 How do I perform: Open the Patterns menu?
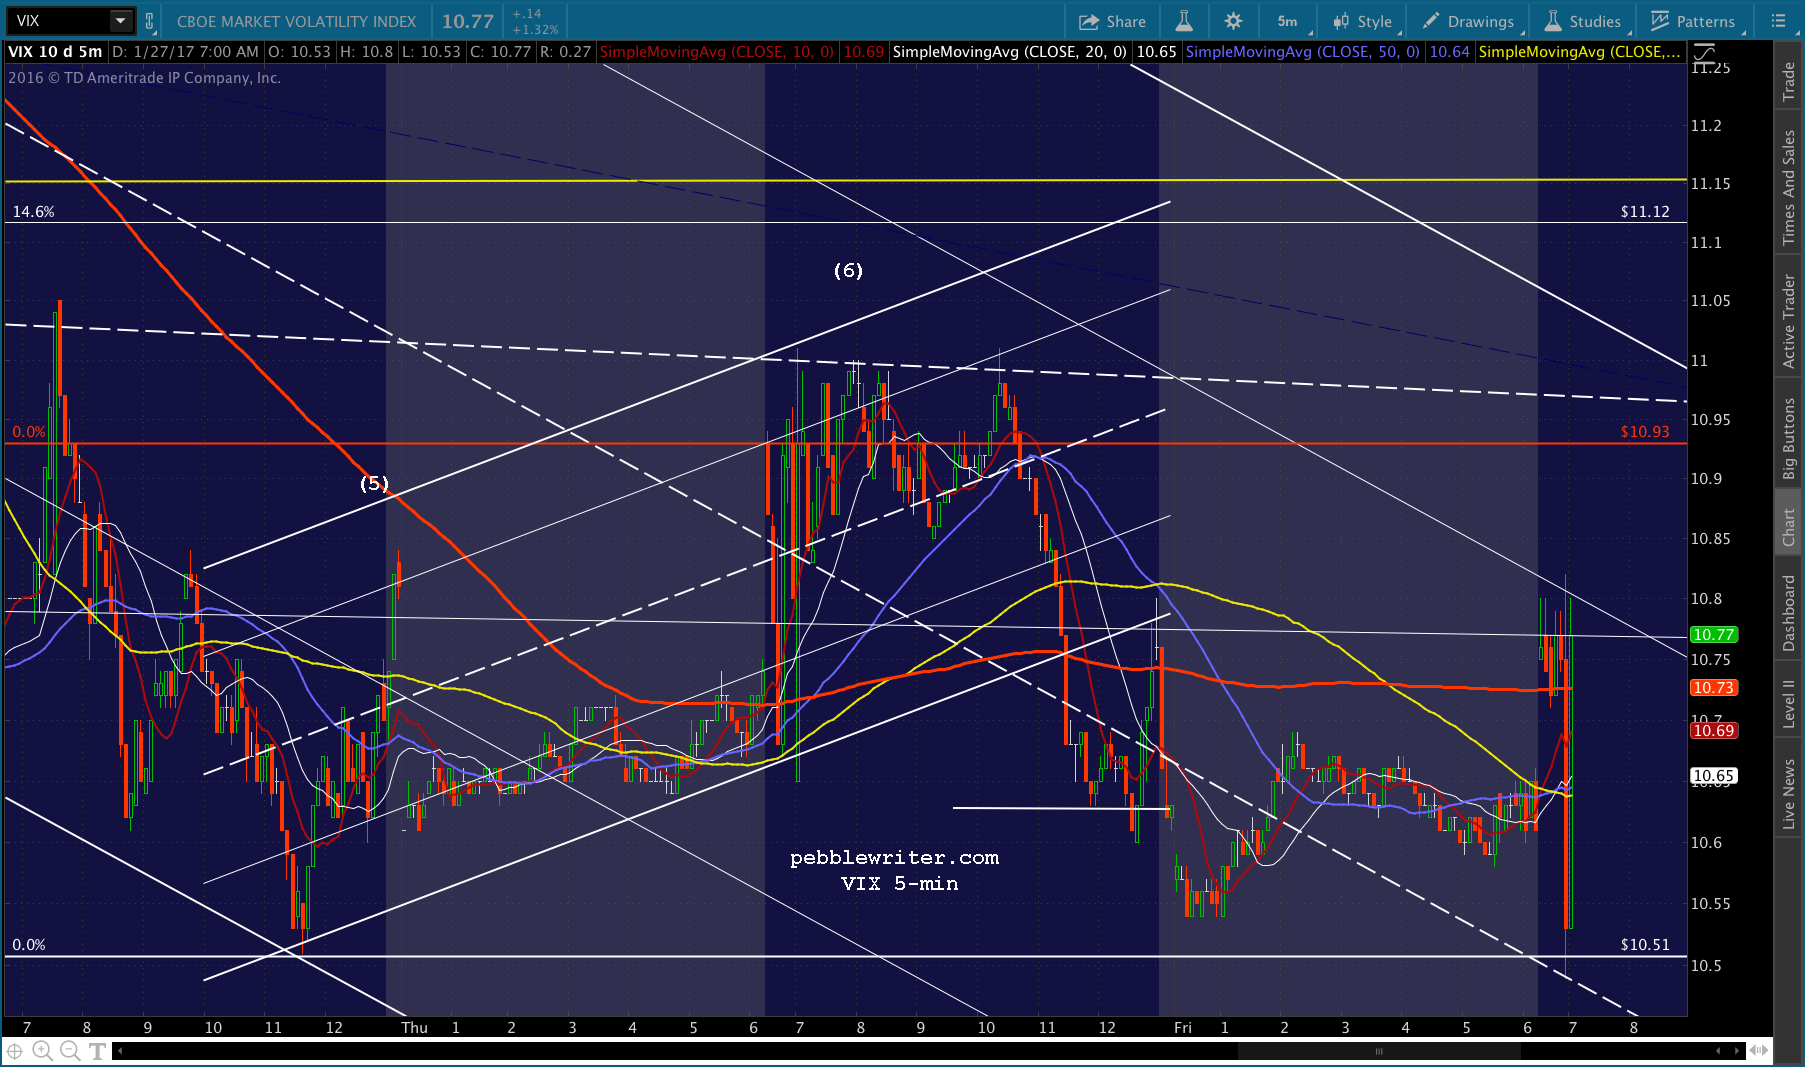tap(1693, 21)
